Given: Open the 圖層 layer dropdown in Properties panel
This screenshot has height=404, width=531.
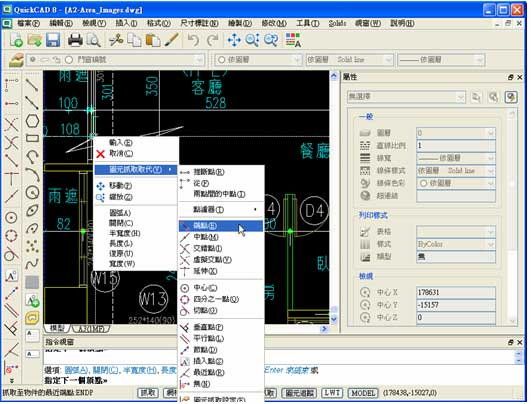Looking at the screenshot, I should click(456, 133).
